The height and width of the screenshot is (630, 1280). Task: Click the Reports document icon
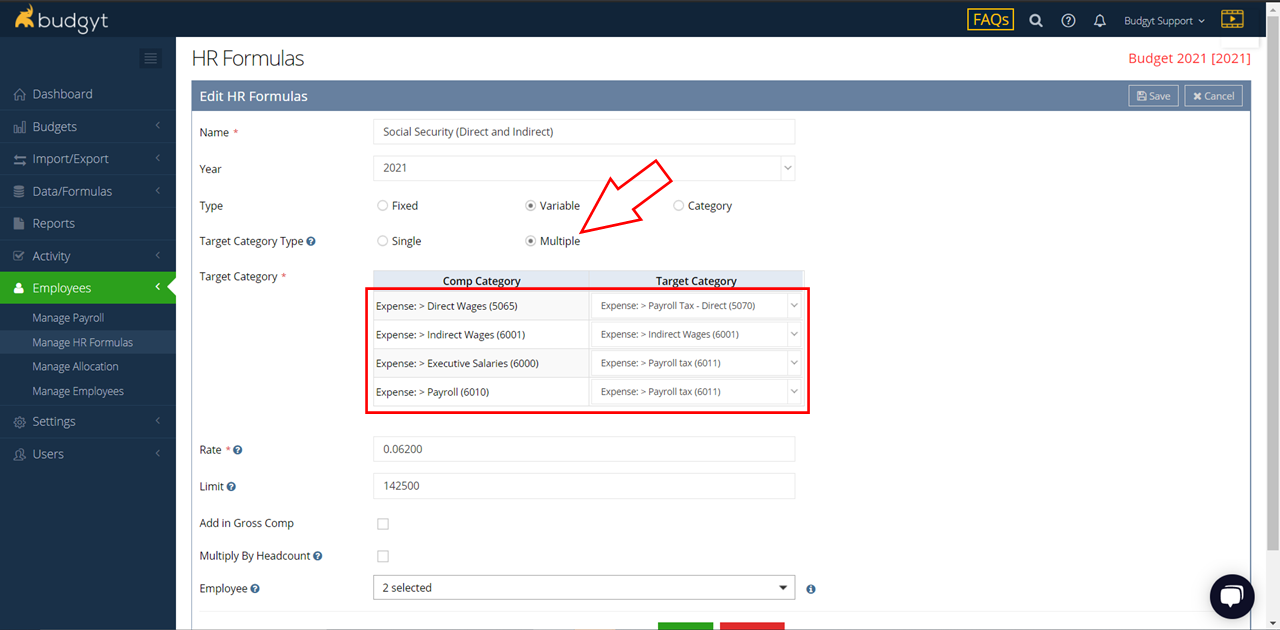pyautogui.click(x=19, y=223)
